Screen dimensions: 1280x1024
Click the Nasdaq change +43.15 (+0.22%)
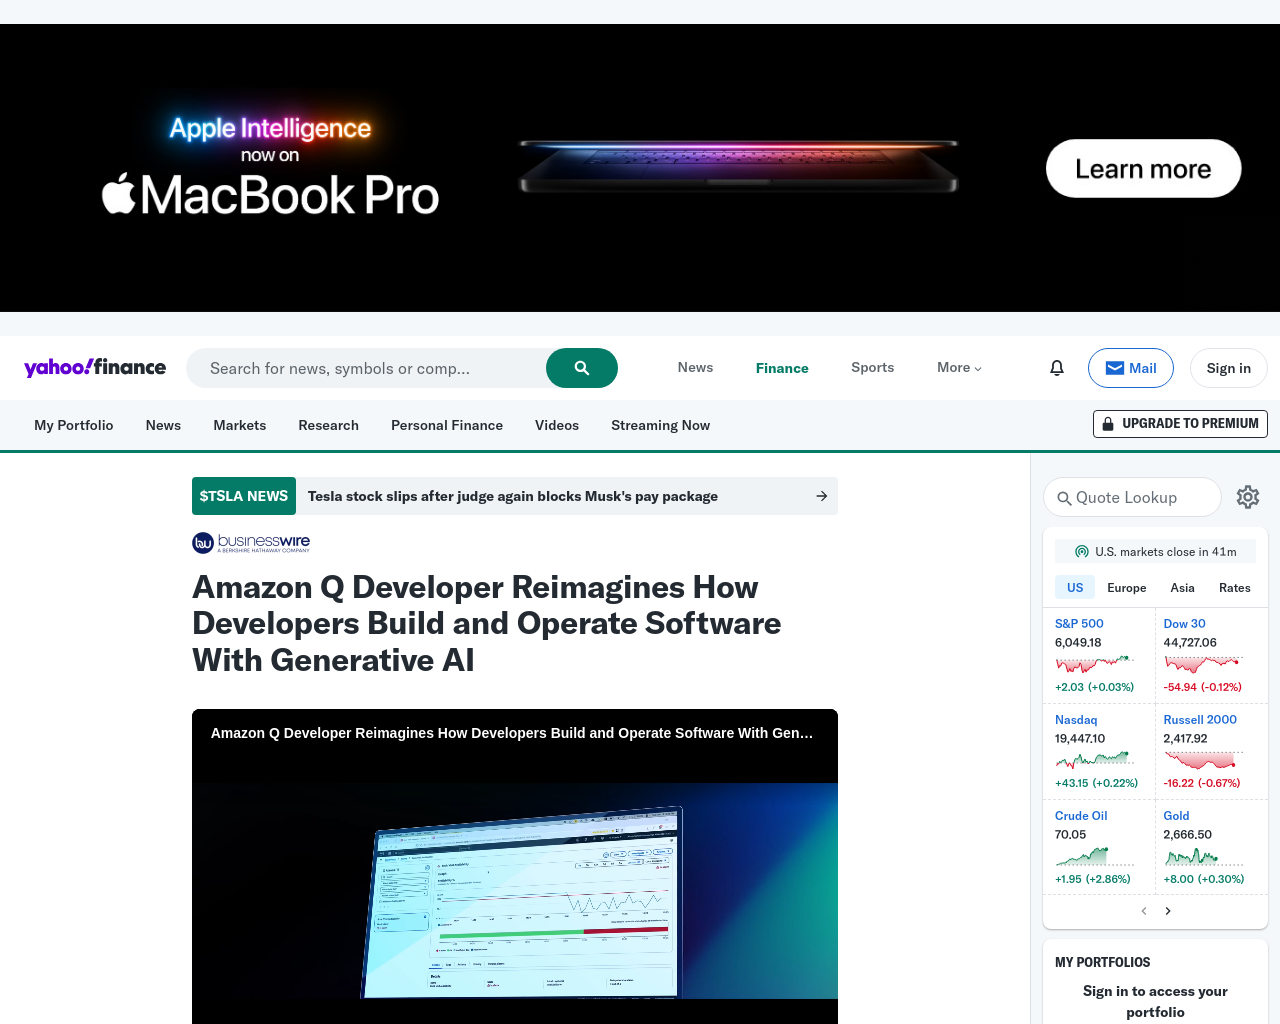[x=1096, y=783]
